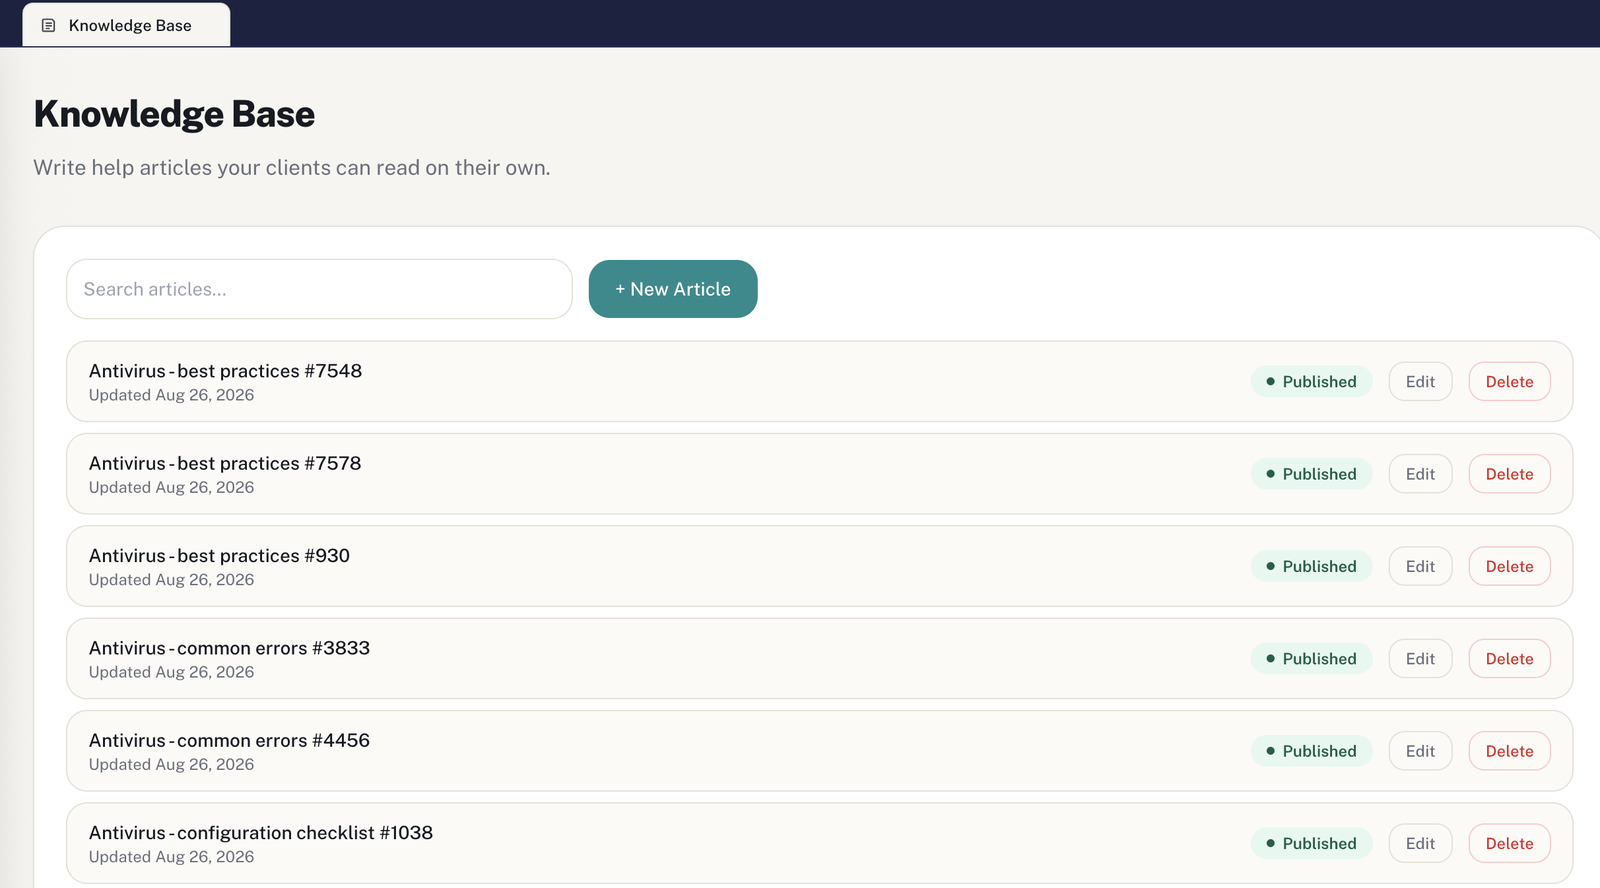The width and height of the screenshot is (1600, 888).
Task: Create a new article with + New Article
Action: [x=673, y=289]
